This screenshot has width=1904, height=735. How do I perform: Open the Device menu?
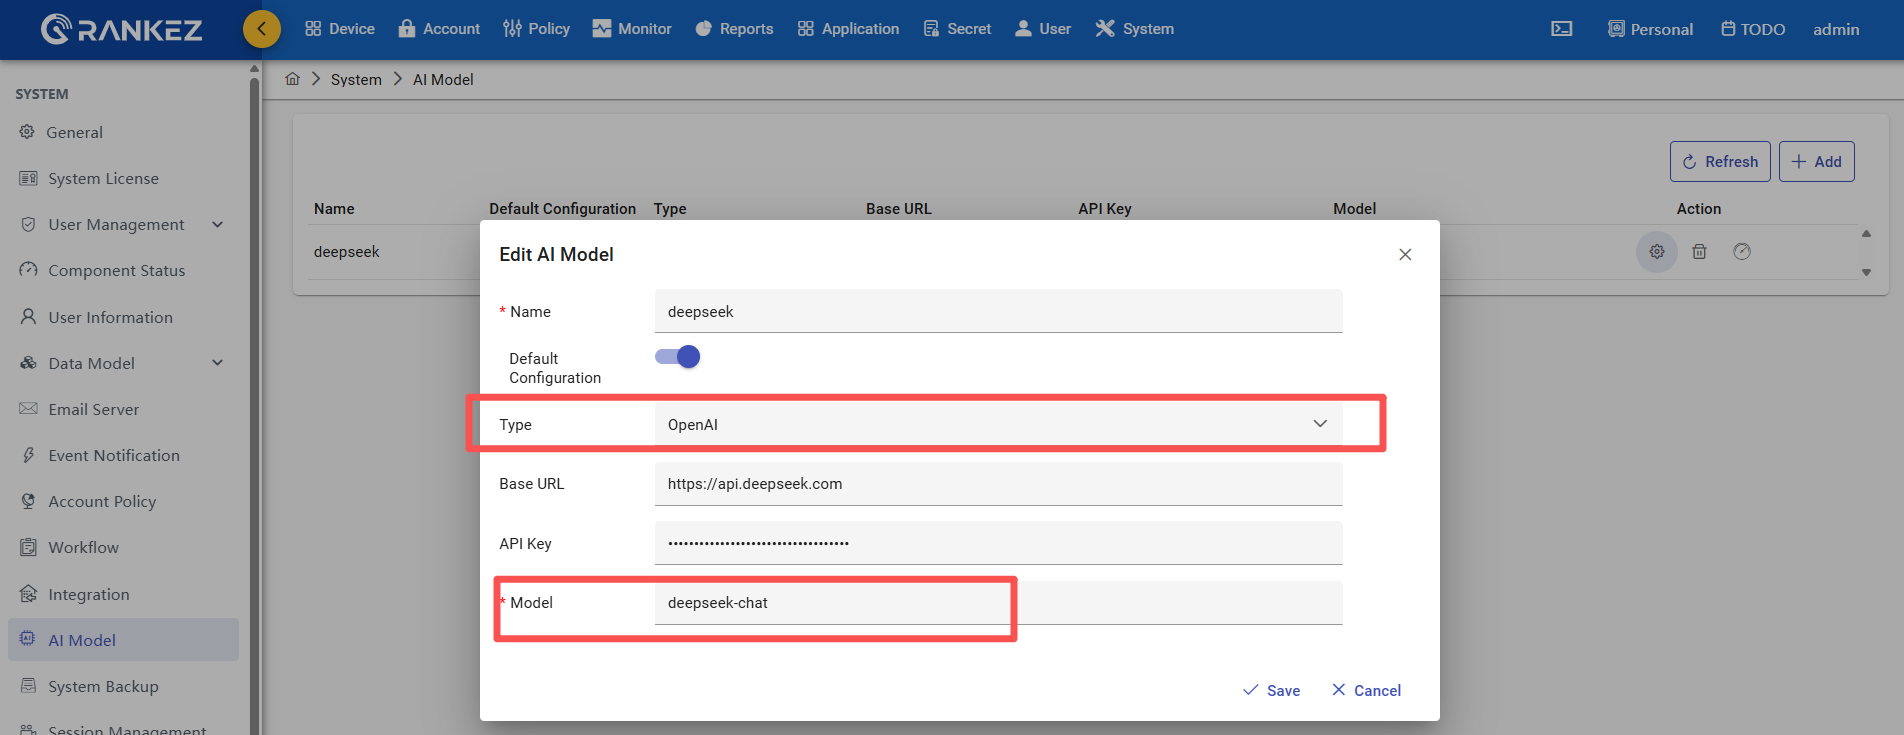pos(340,29)
